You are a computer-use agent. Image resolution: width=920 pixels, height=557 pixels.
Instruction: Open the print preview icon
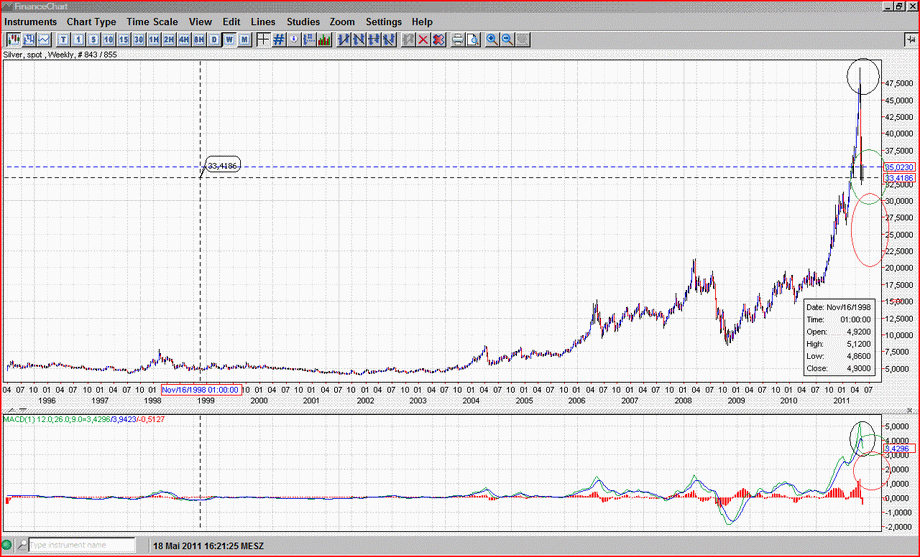coord(473,39)
